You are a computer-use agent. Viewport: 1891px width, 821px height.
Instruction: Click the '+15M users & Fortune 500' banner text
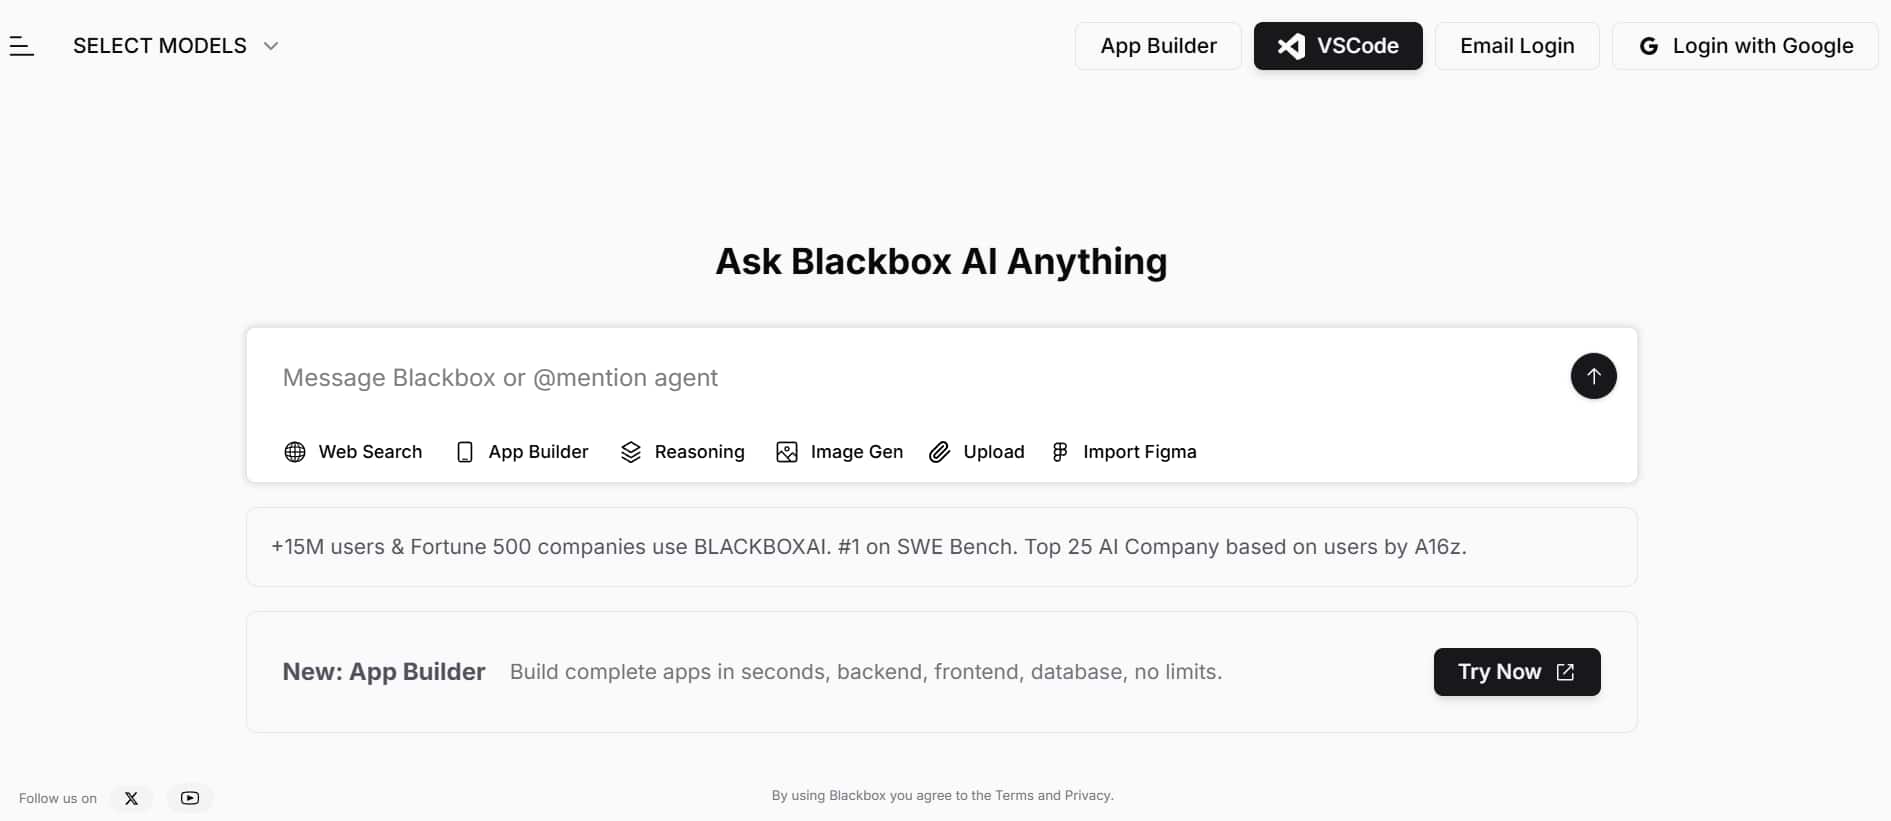click(869, 547)
